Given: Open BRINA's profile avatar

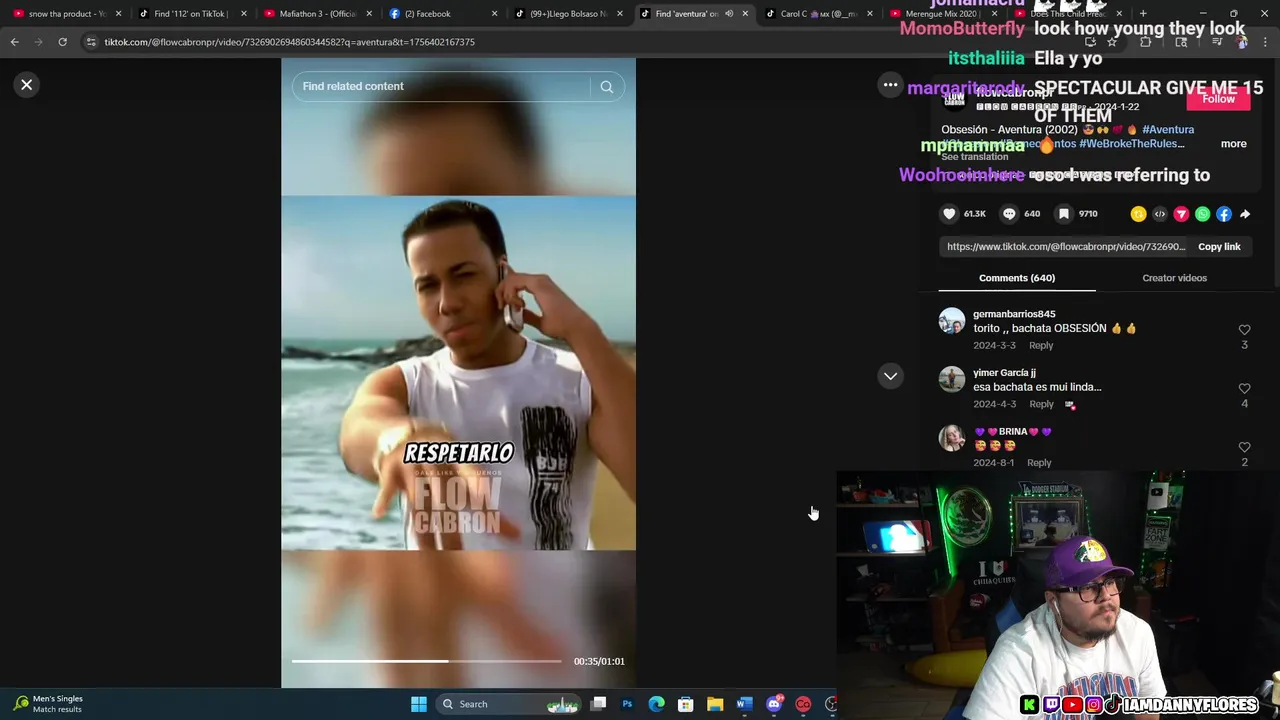Looking at the screenshot, I should tap(951, 438).
